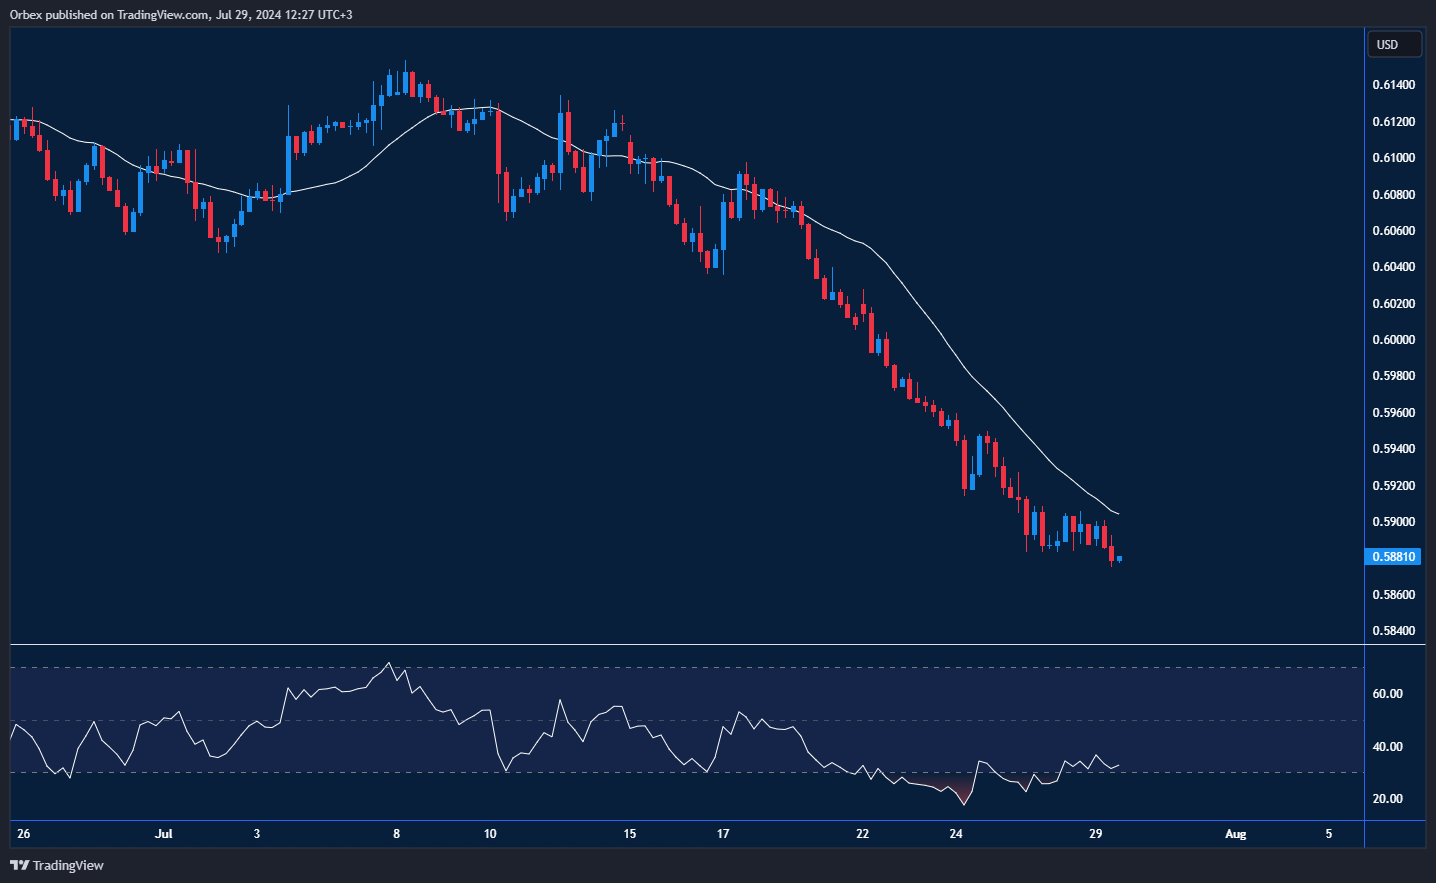1436x883 pixels.
Task: Click the 22 date label on time axis
Action: 863,834
